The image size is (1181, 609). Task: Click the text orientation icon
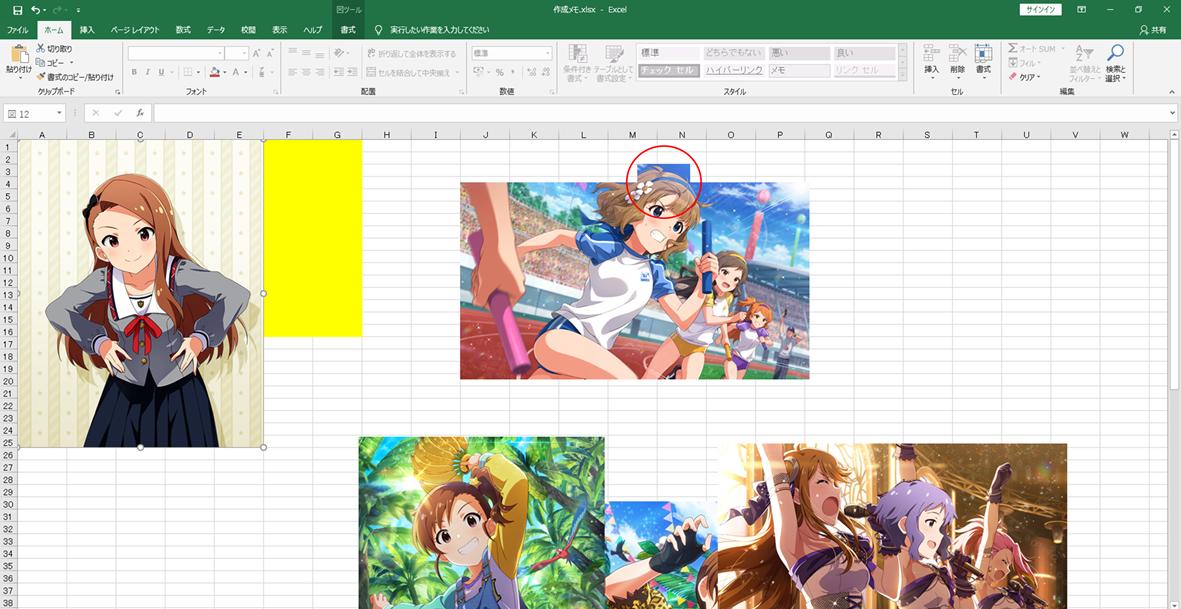(x=339, y=53)
